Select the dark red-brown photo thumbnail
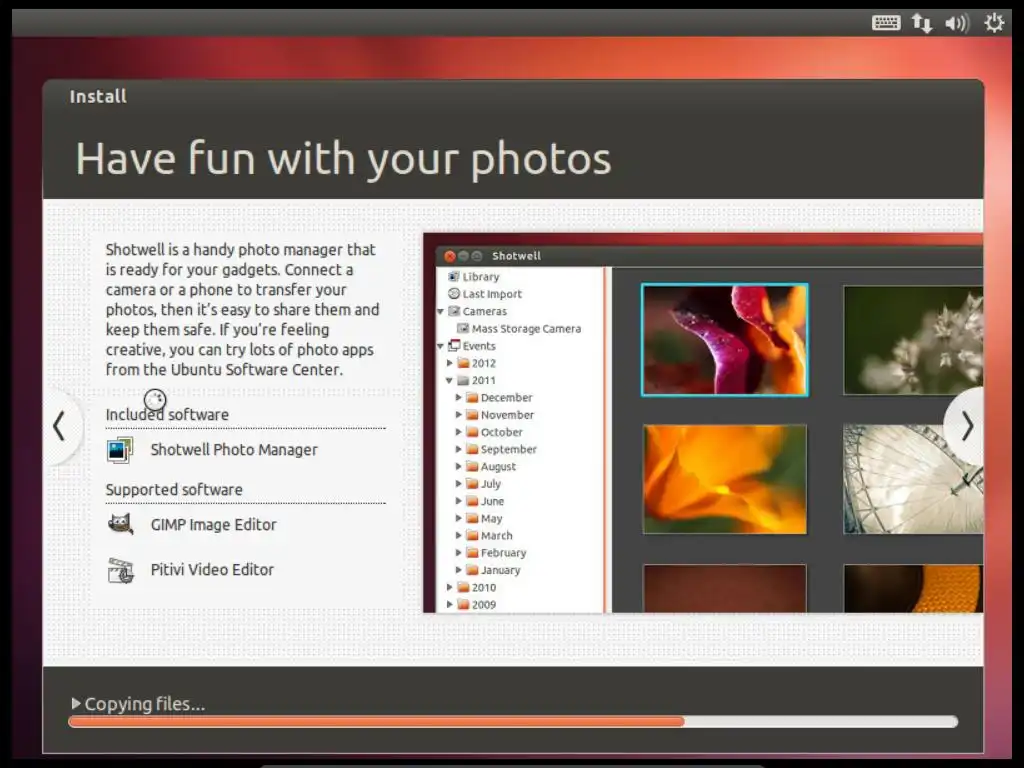This screenshot has width=1024, height=768. pyautogui.click(x=724, y=588)
